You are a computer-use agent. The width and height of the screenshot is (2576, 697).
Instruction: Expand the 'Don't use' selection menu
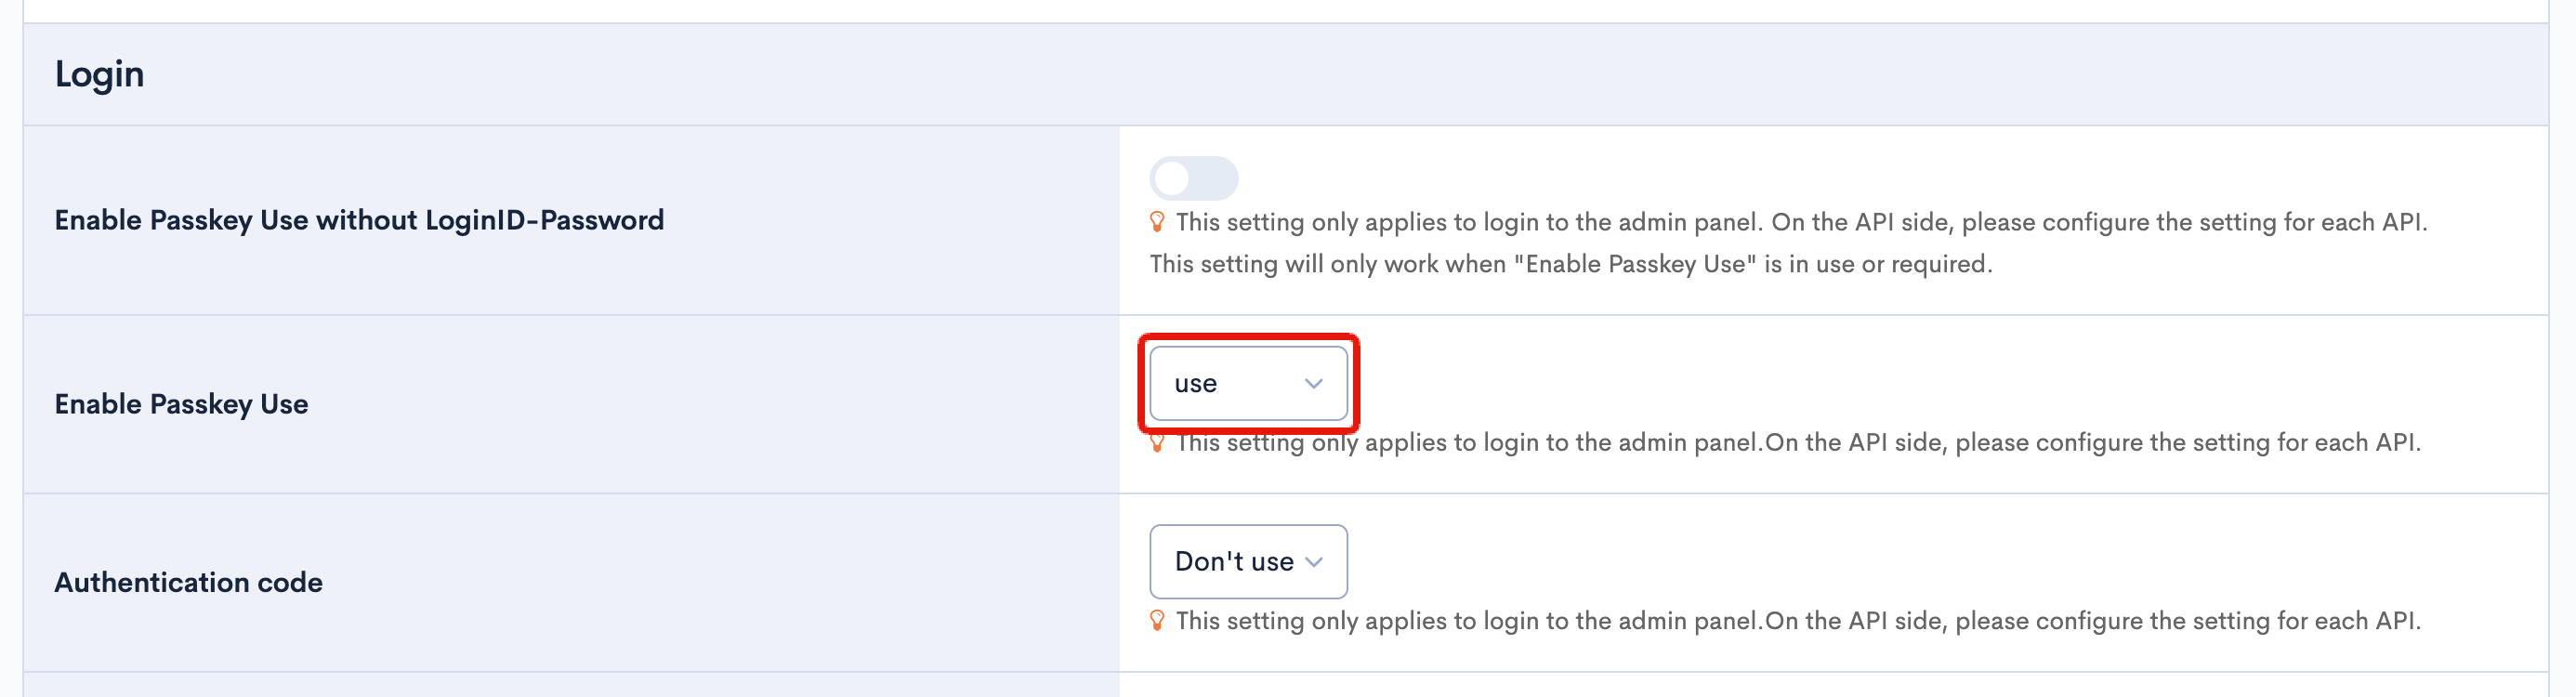pos(1248,561)
